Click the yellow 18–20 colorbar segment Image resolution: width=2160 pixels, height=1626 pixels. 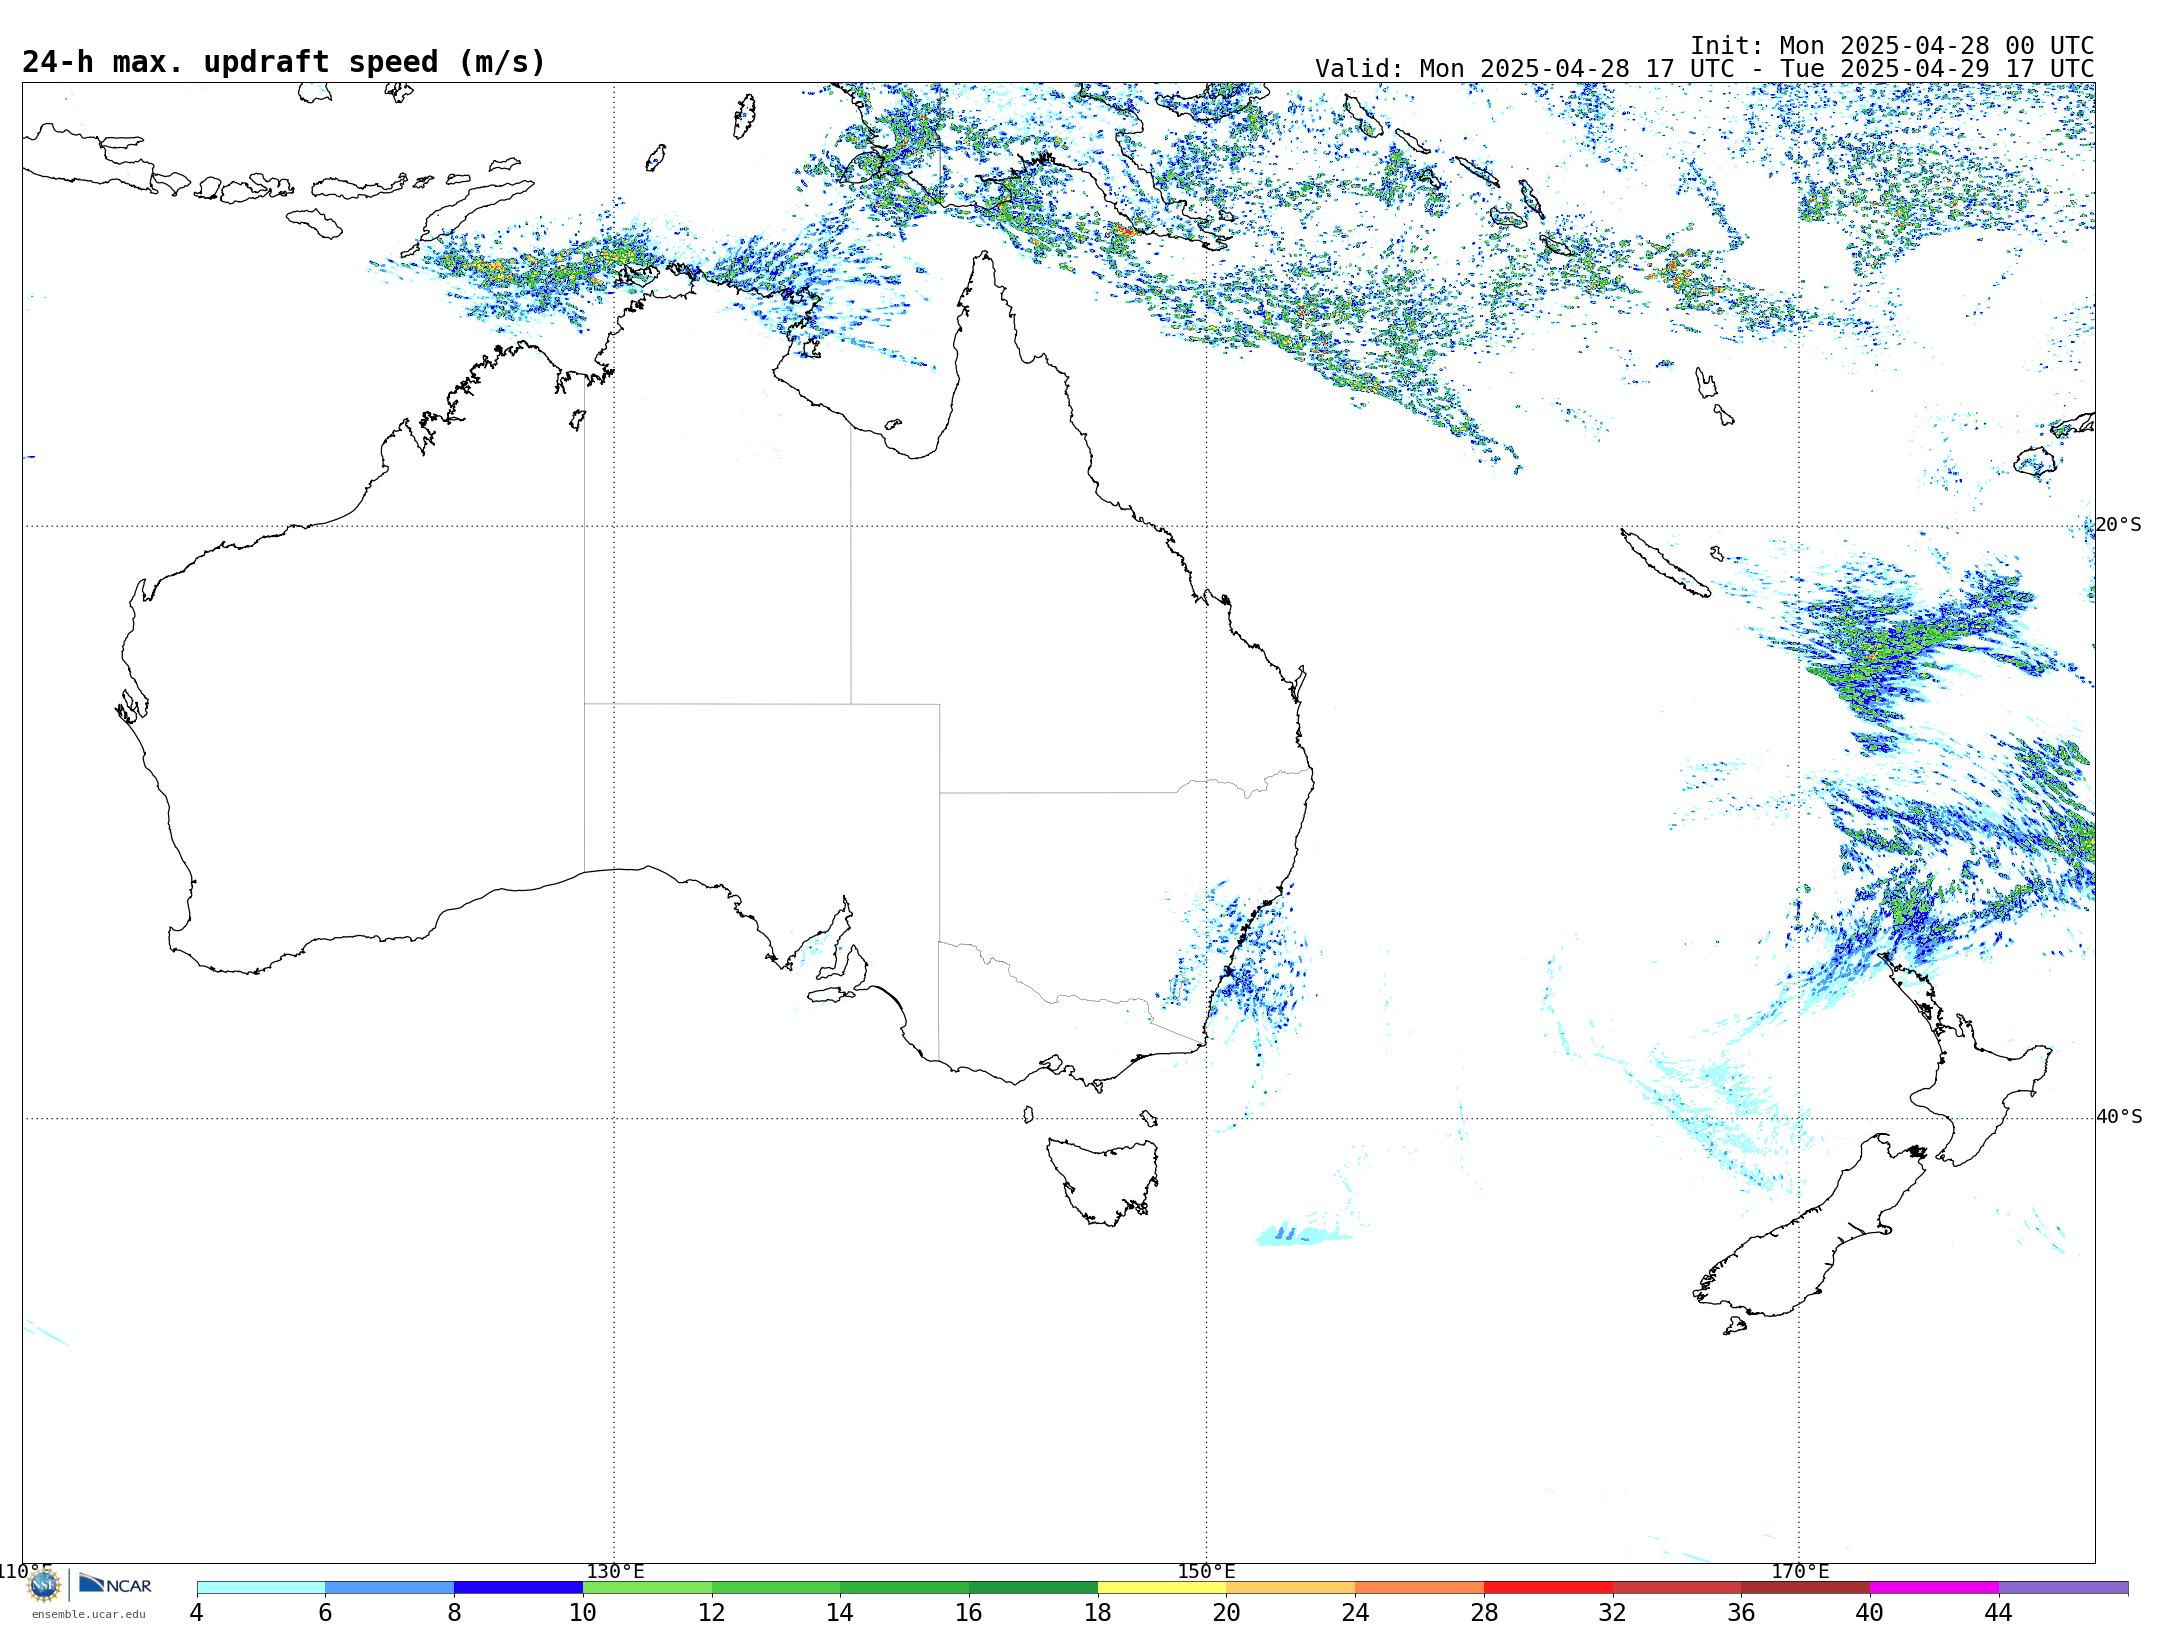(1162, 1588)
